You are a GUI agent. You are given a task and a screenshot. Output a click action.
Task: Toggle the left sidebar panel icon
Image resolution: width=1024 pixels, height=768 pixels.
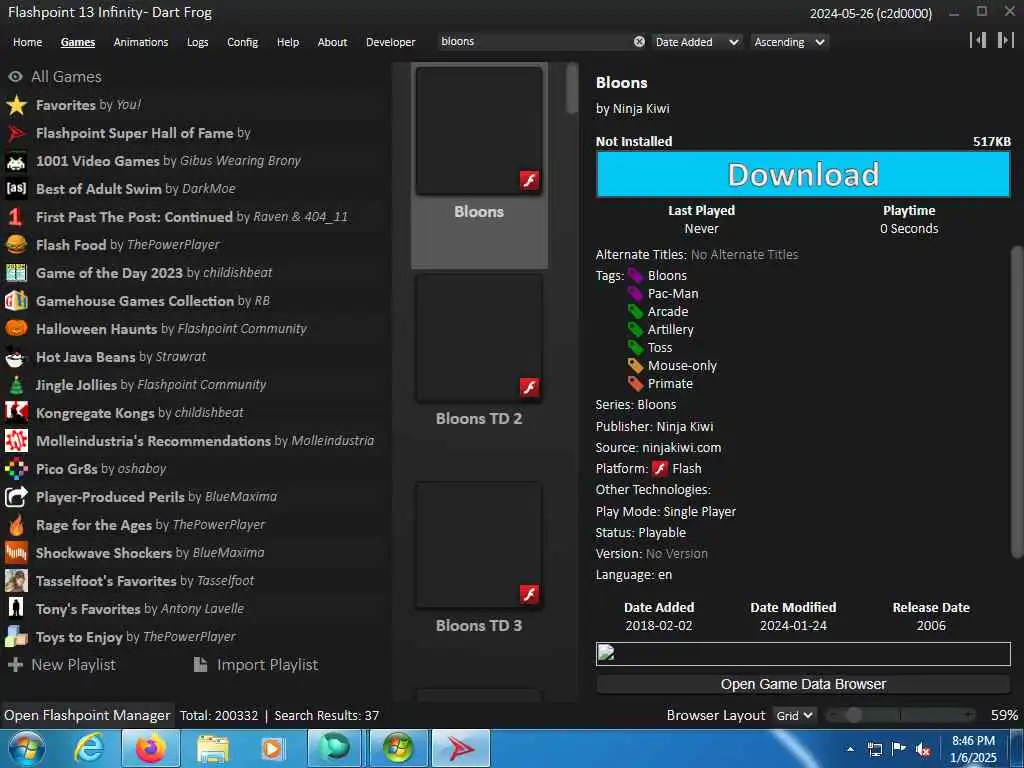coord(978,40)
